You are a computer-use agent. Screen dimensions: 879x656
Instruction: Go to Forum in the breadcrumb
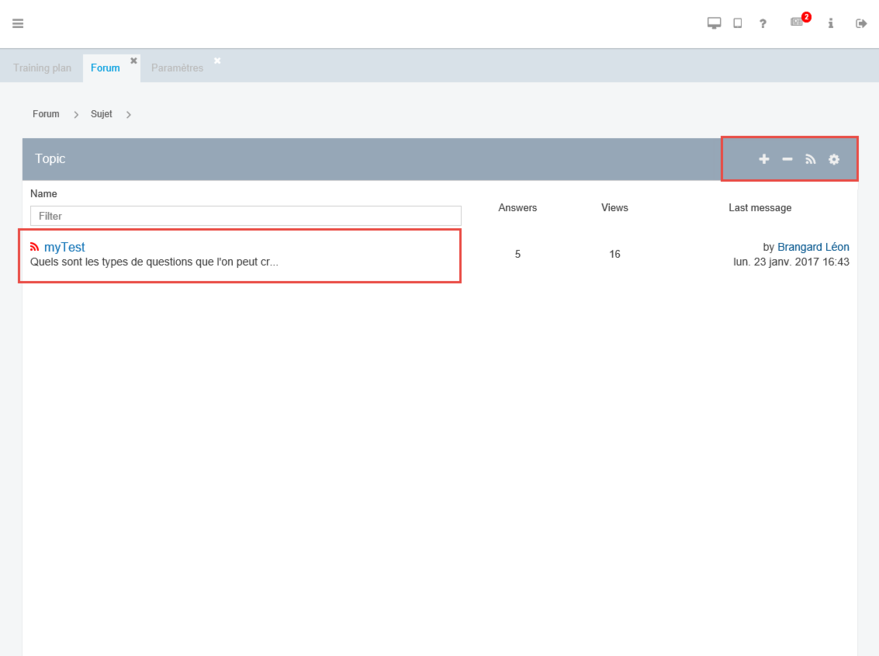pyautogui.click(x=46, y=114)
